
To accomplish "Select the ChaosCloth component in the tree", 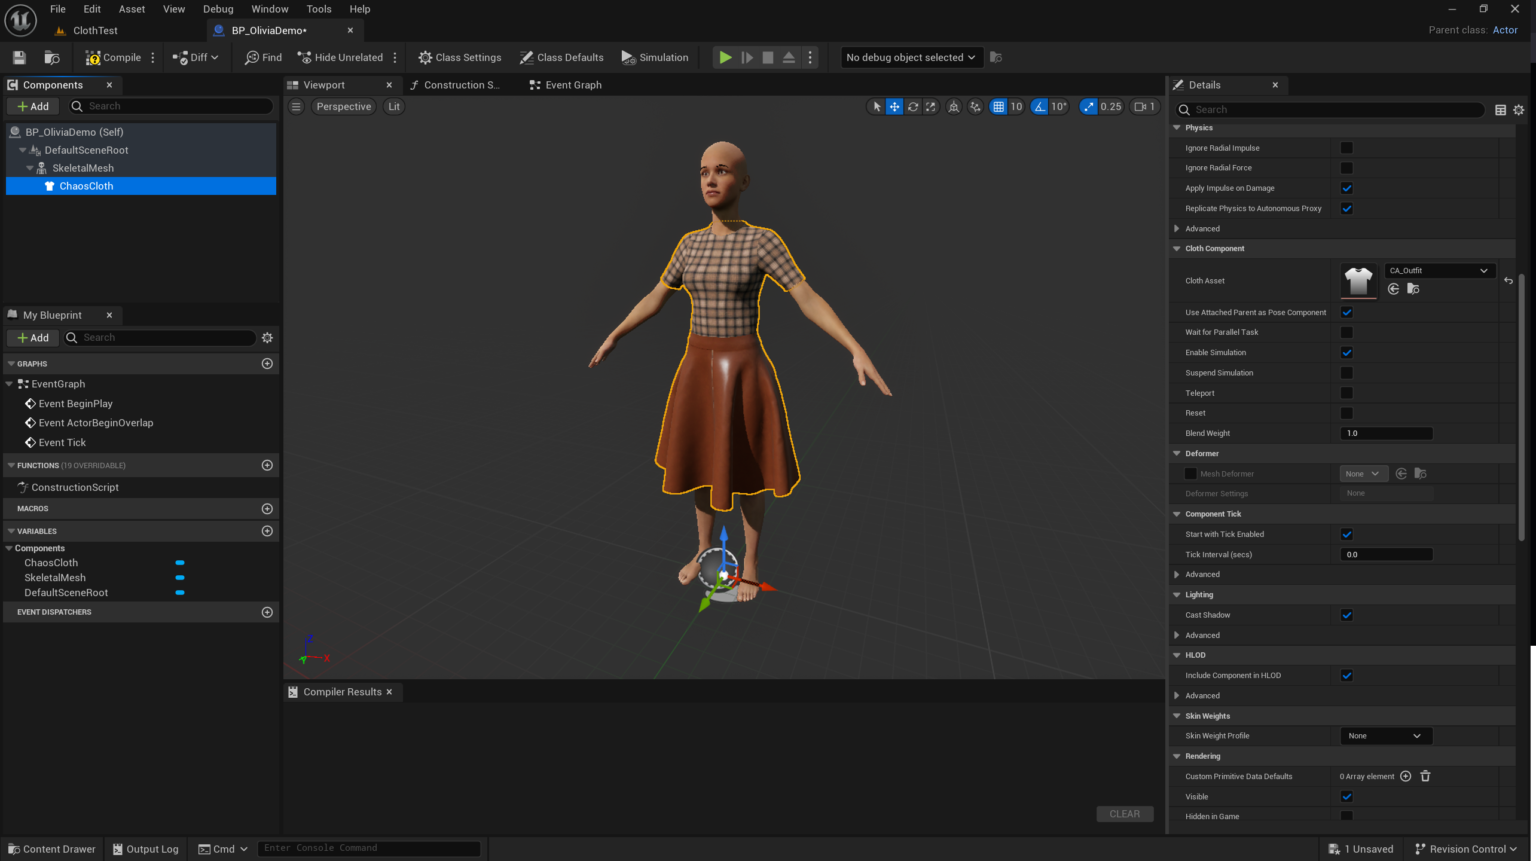I will click(x=85, y=185).
